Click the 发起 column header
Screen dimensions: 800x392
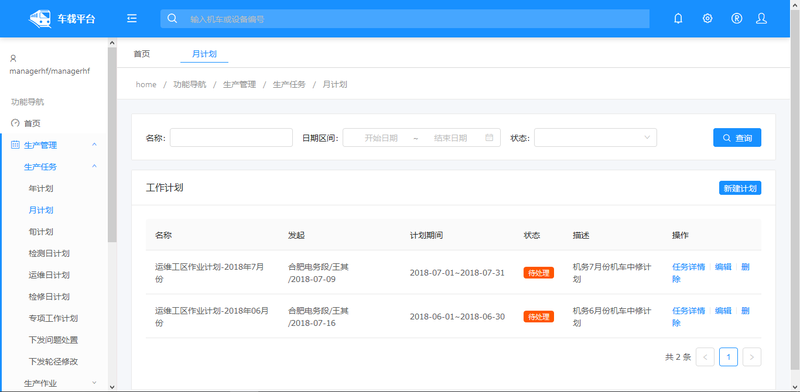coord(296,235)
